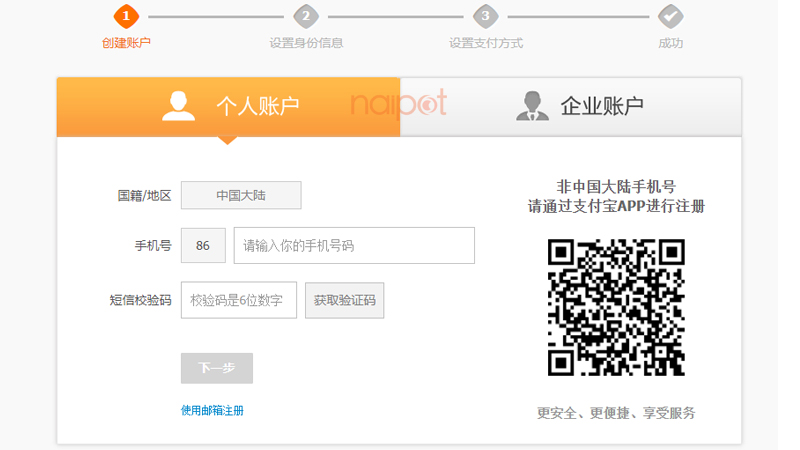The height and width of the screenshot is (450, 800).
Task: Click the Alipay APP QR code
Action: click(616, 307)
